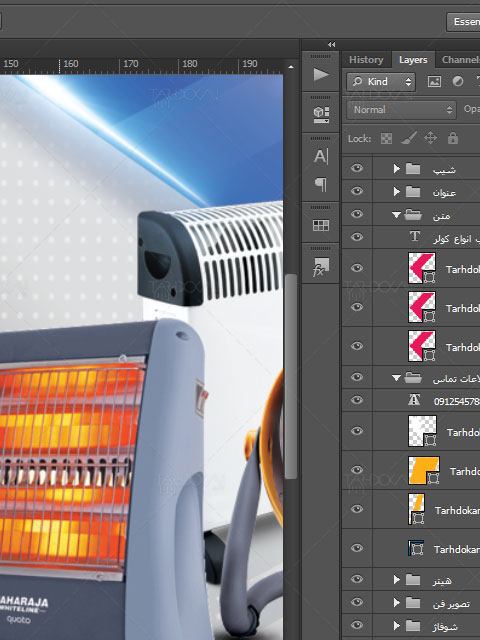Expand the تصویر فن layer group
Screen dimensions: 480x640
click(396, 602)
